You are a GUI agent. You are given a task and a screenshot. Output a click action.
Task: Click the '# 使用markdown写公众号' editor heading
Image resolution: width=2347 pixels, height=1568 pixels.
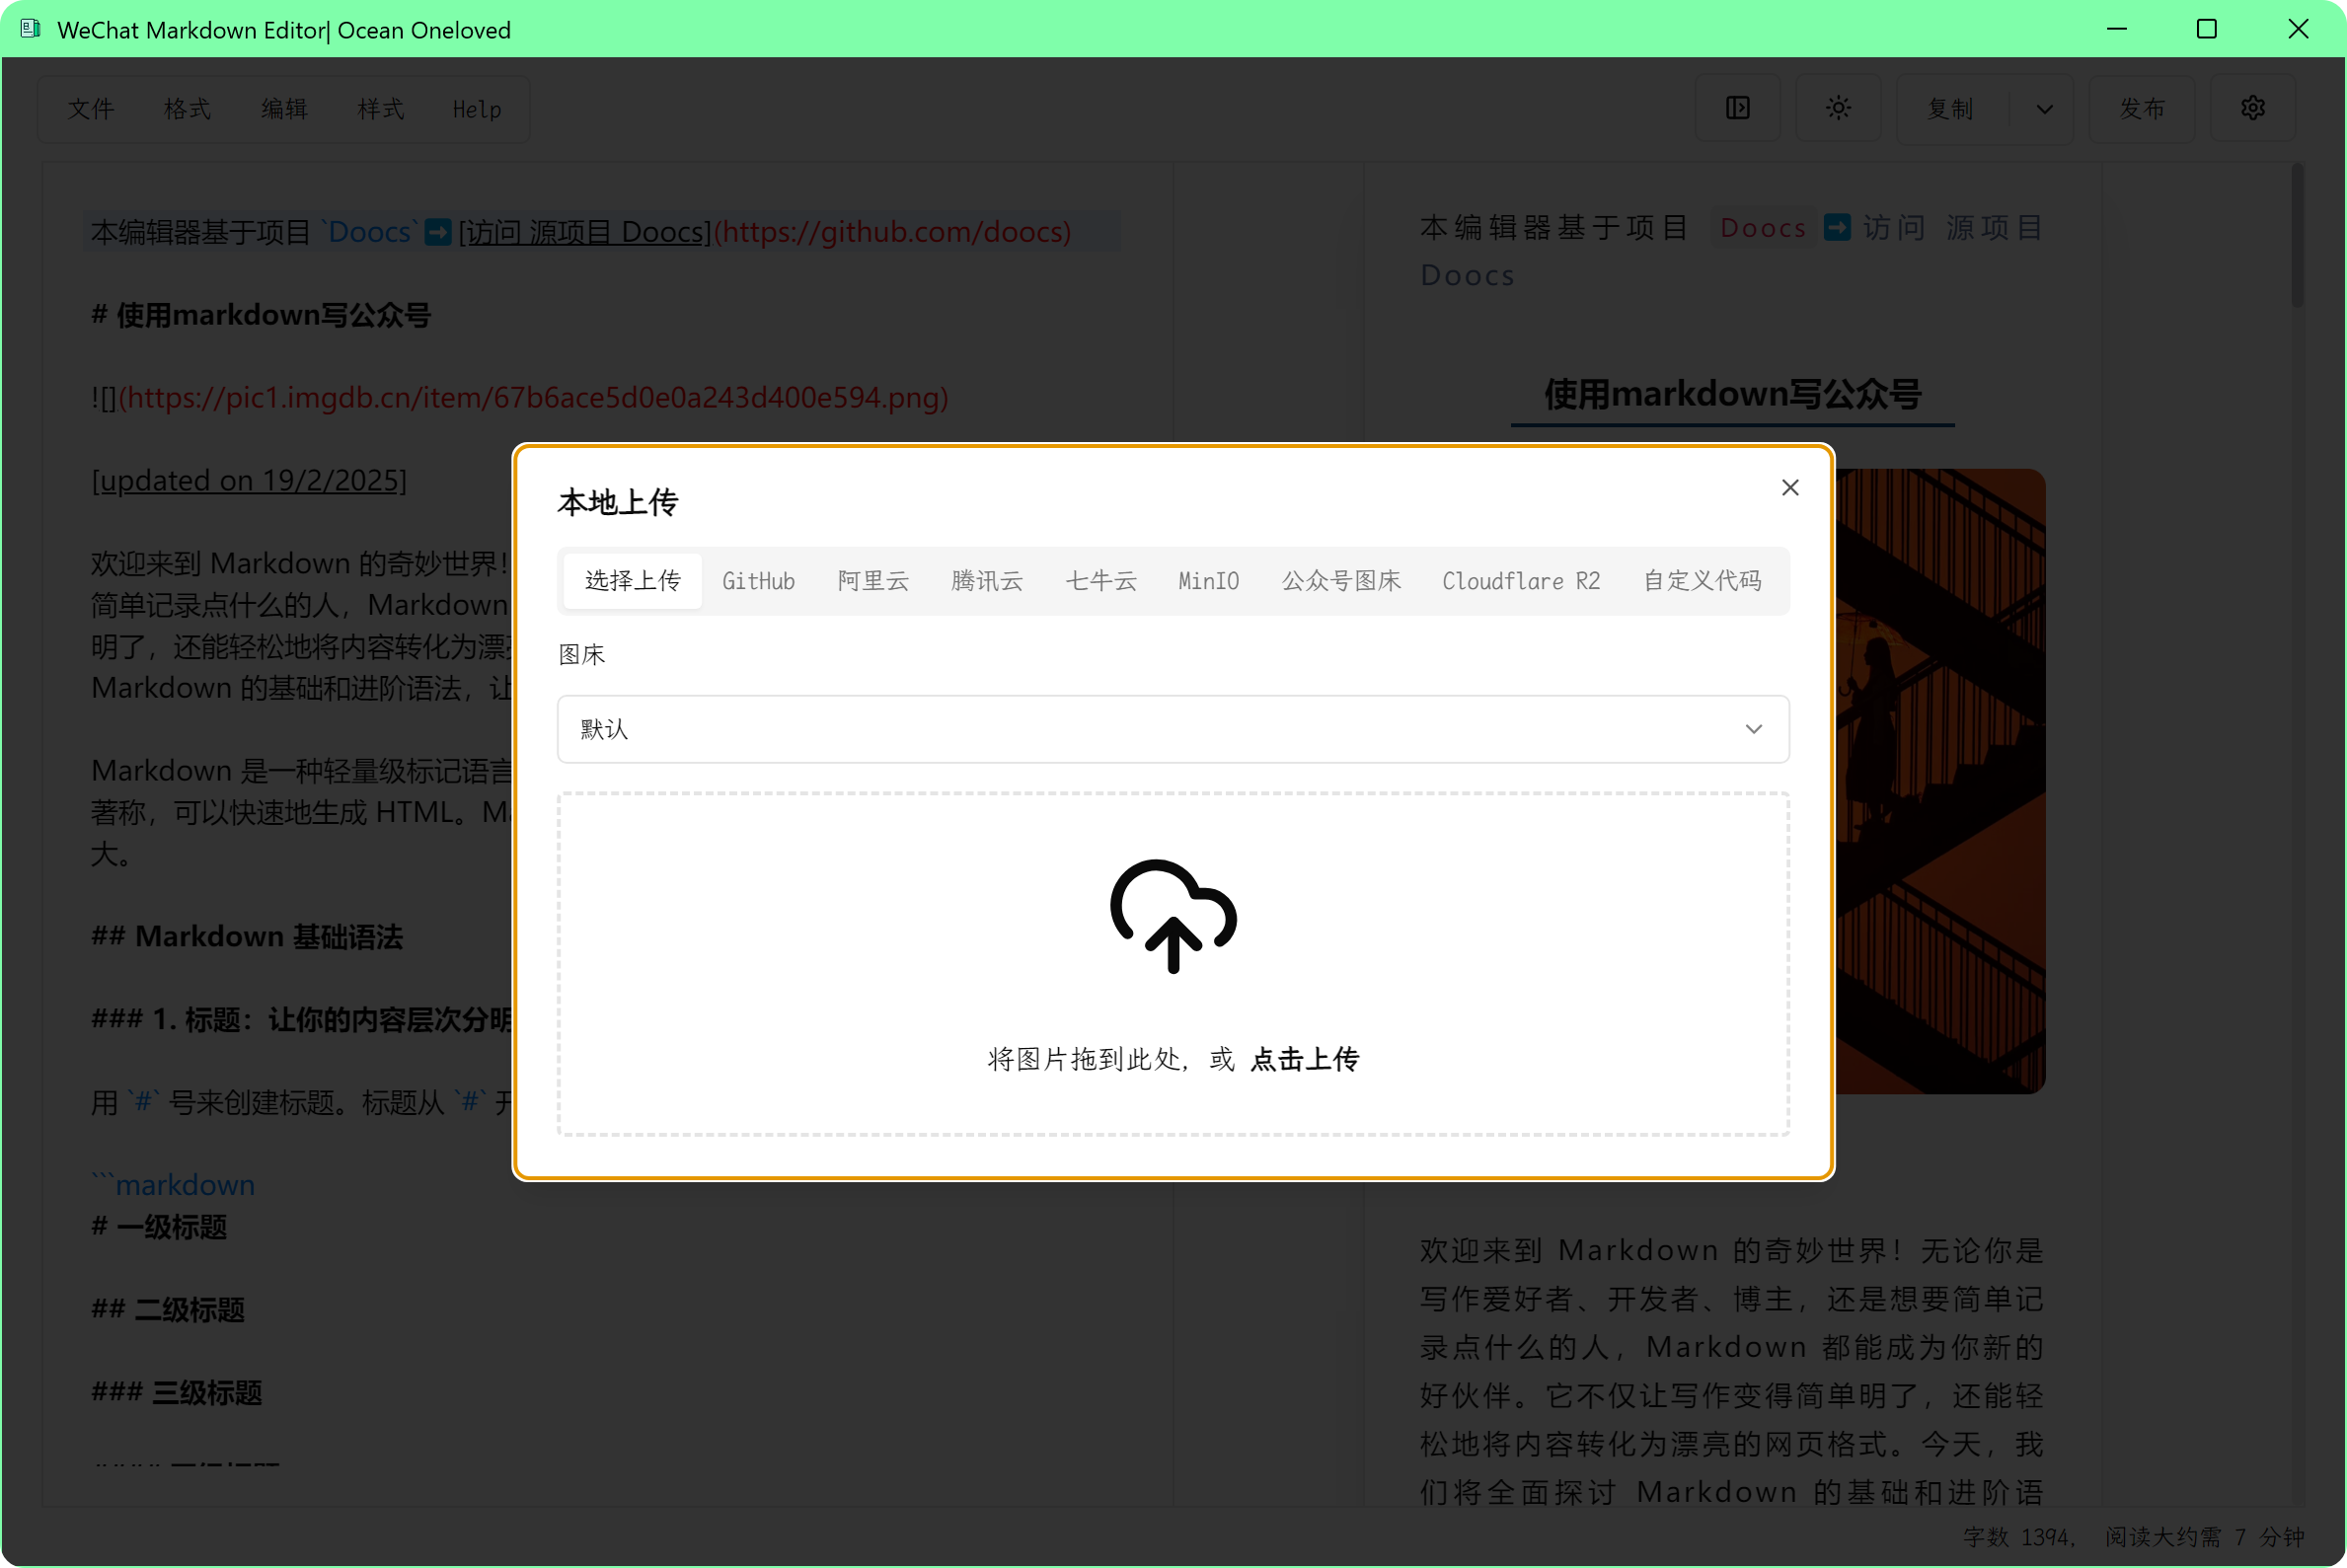261,315
